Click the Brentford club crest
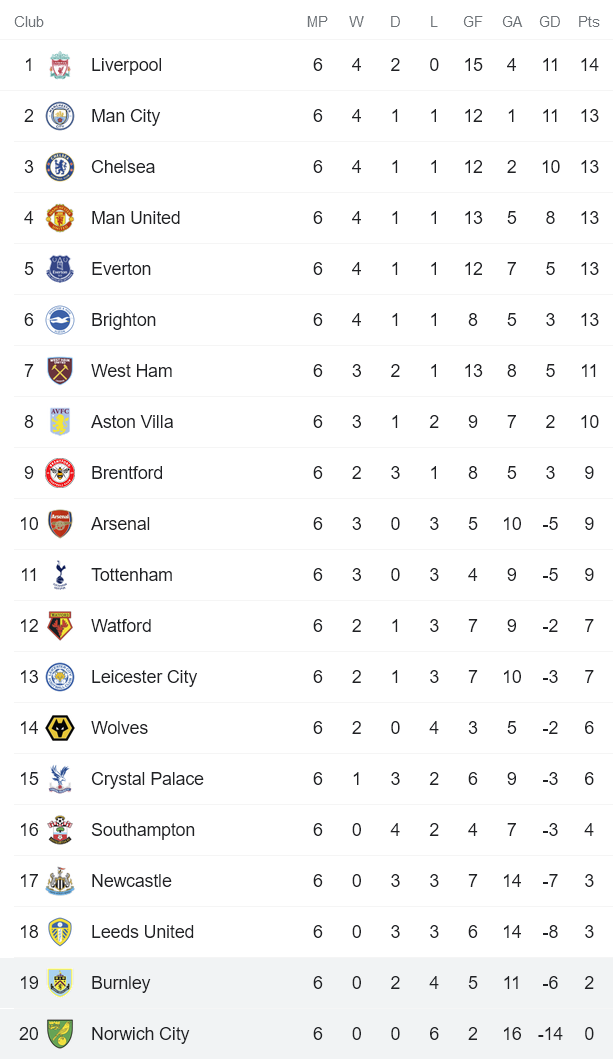Image resolution: width=613 pixels, height=1060 pixels. (x=60, y=473)
